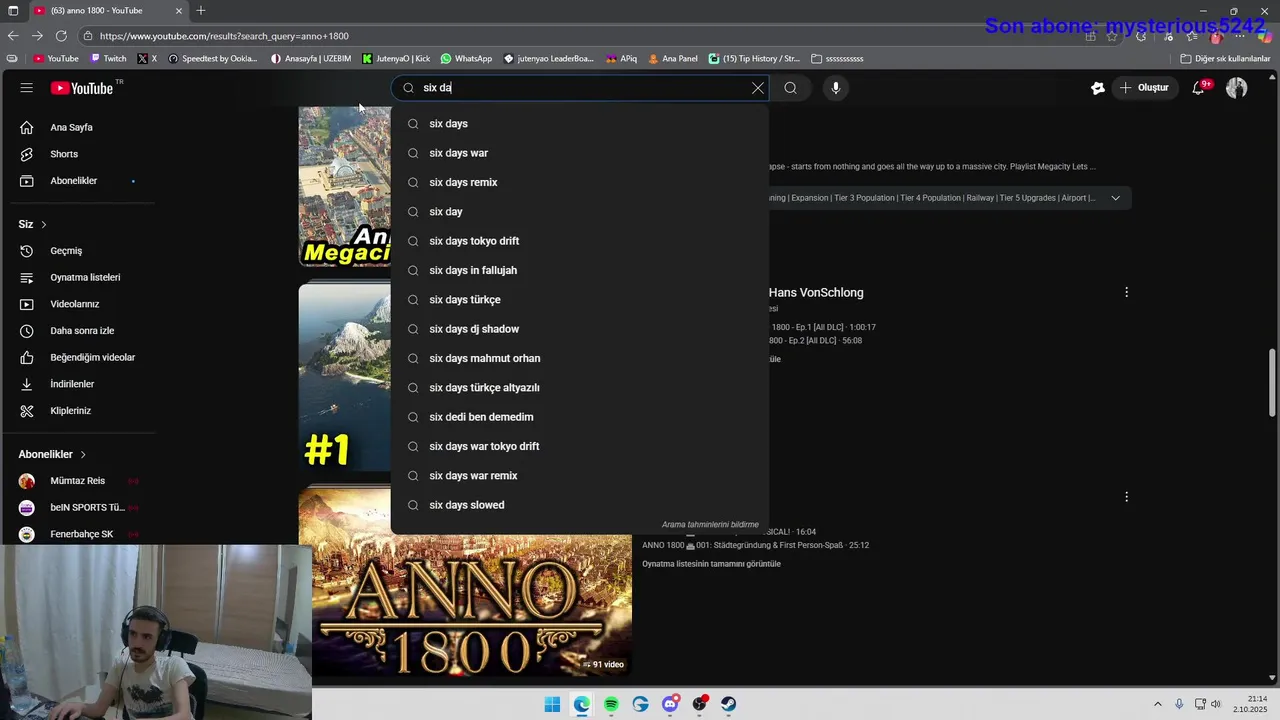This screenshot has width=1280, height=720.
Task: Open the account avatar menu
Action: tap(1237, 88)
